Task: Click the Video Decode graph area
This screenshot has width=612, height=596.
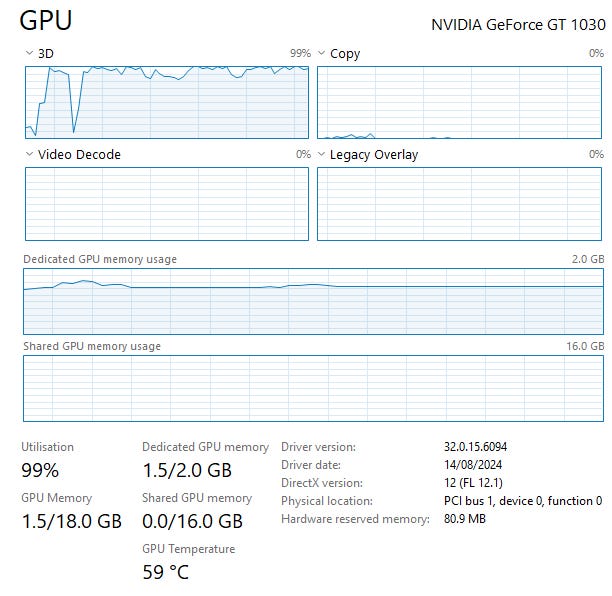Action: [x=167, y=204]
